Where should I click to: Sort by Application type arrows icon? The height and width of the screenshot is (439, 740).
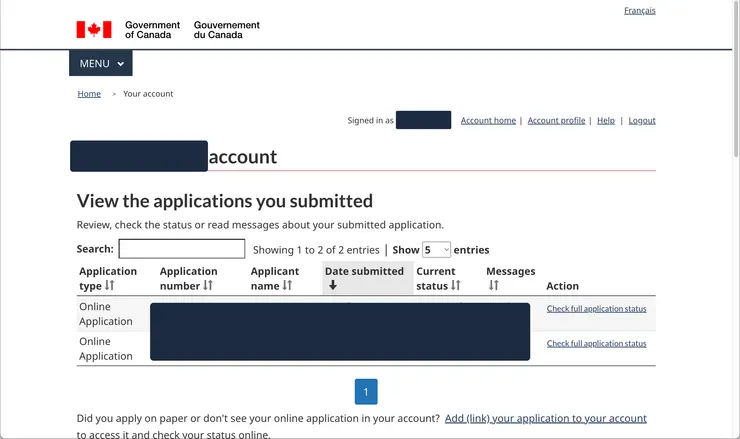pyautogui.click(x=110, y=286)
